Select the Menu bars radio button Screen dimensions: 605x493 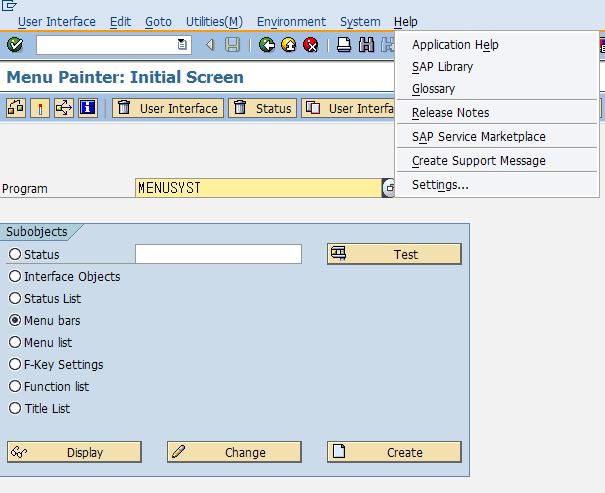click(15, 320)
